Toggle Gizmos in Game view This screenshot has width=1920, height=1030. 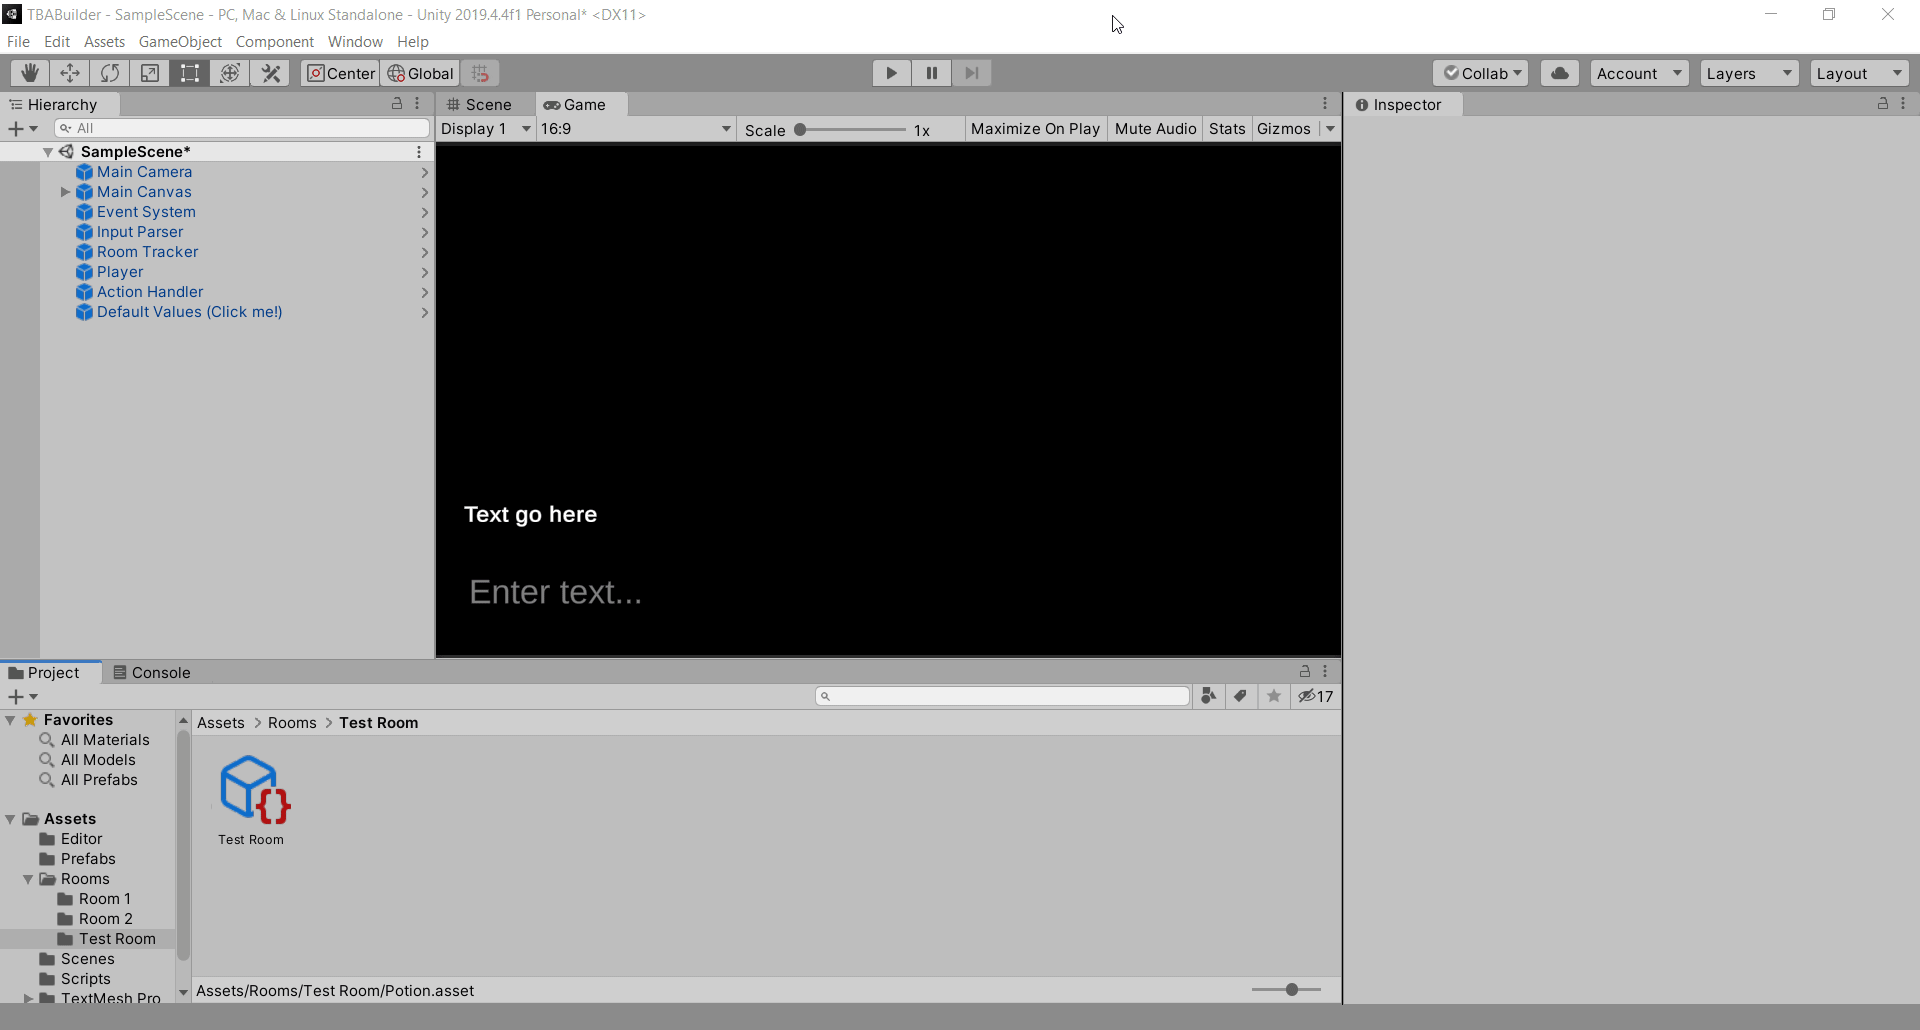(1284, 129)
